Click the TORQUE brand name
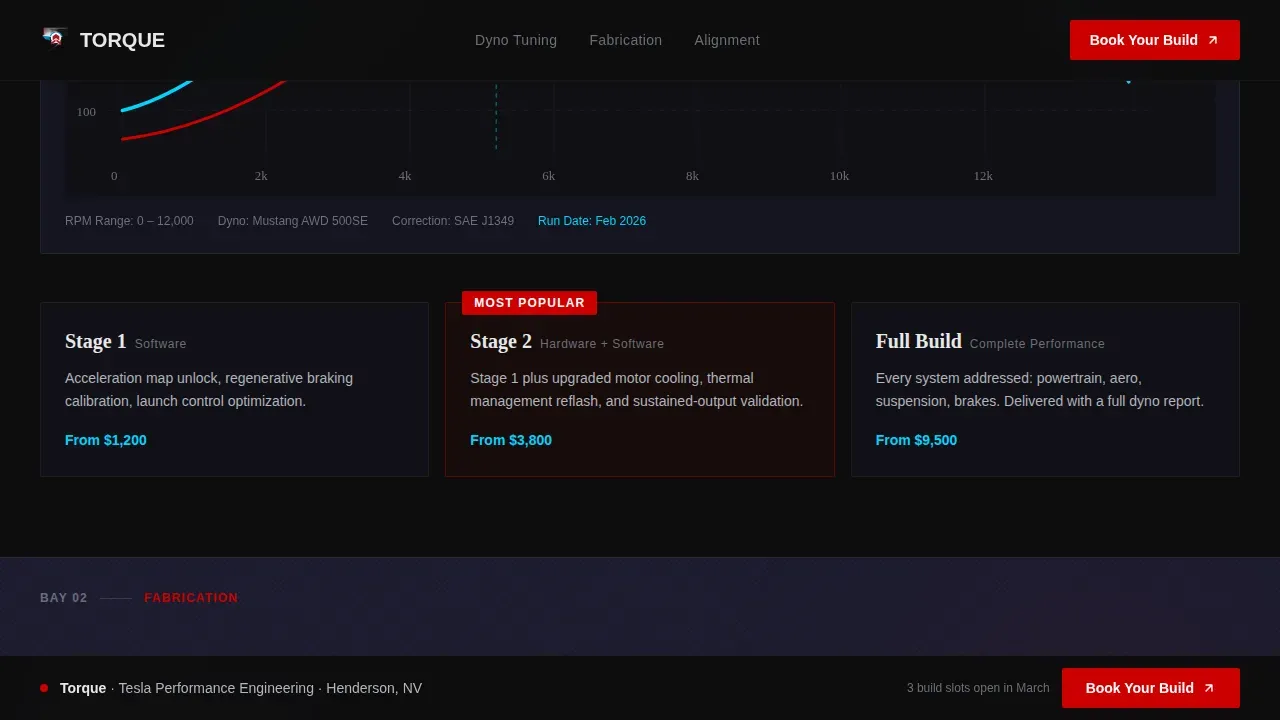Viewport: 1280px width, 720px height. (122, 40)
